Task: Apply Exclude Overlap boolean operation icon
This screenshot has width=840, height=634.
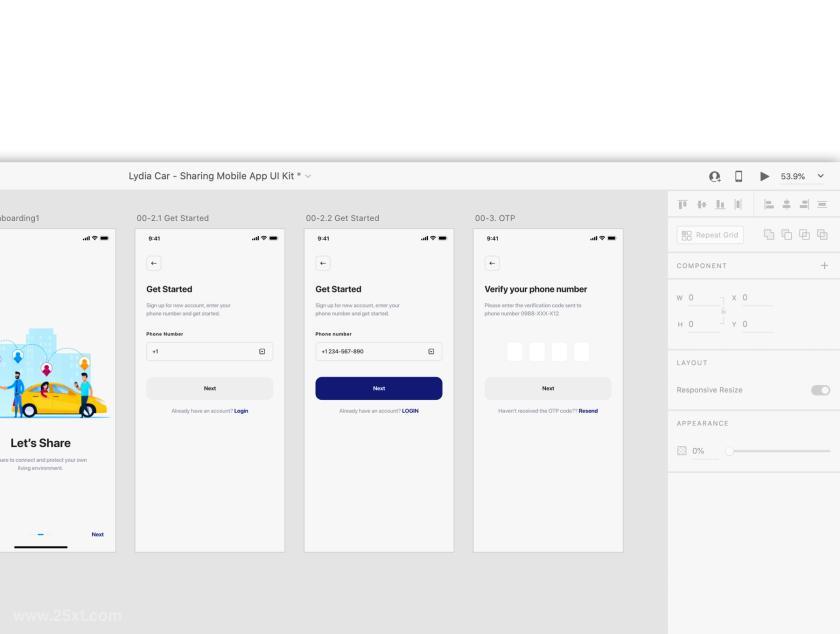Action: [822, 234]
